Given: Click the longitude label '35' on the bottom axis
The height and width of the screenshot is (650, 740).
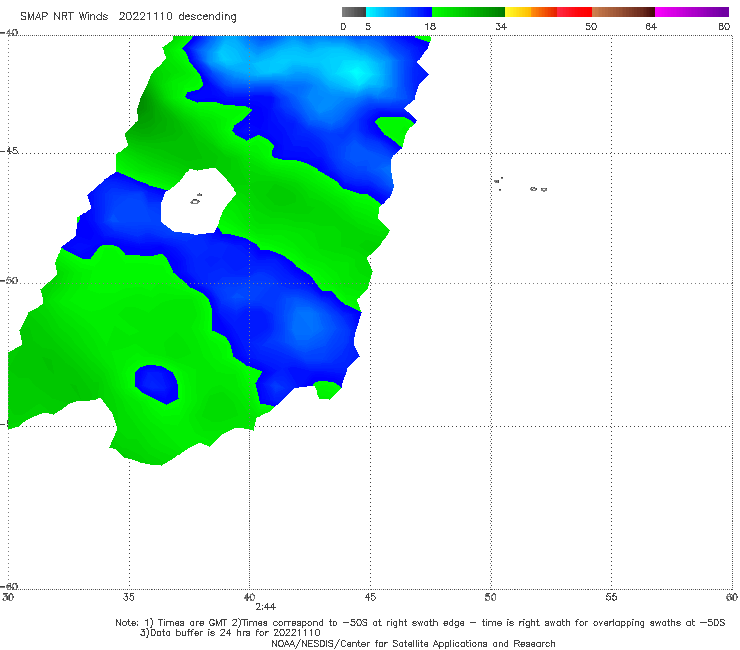Looking at the screenshot, I should coord(129,597).
